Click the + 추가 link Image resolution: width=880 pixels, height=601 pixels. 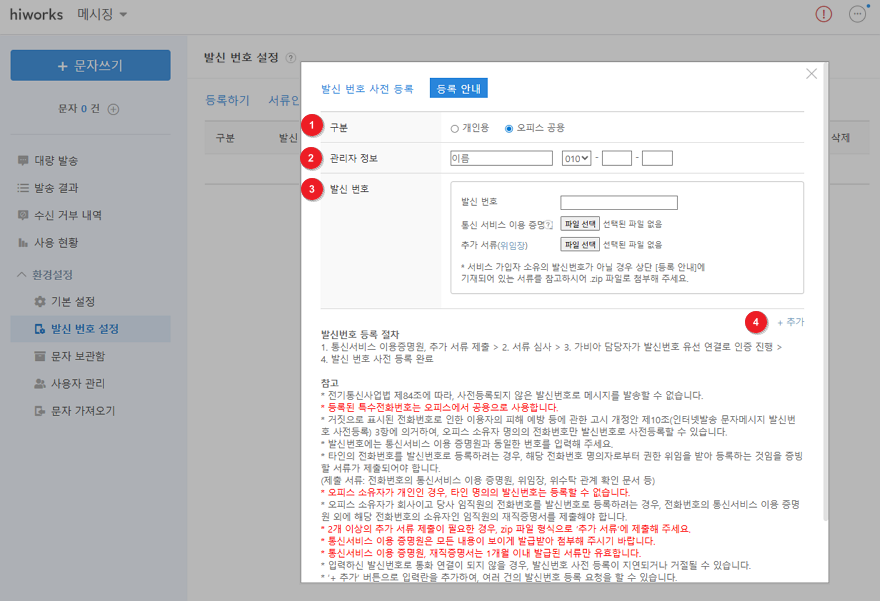[790, 322]
